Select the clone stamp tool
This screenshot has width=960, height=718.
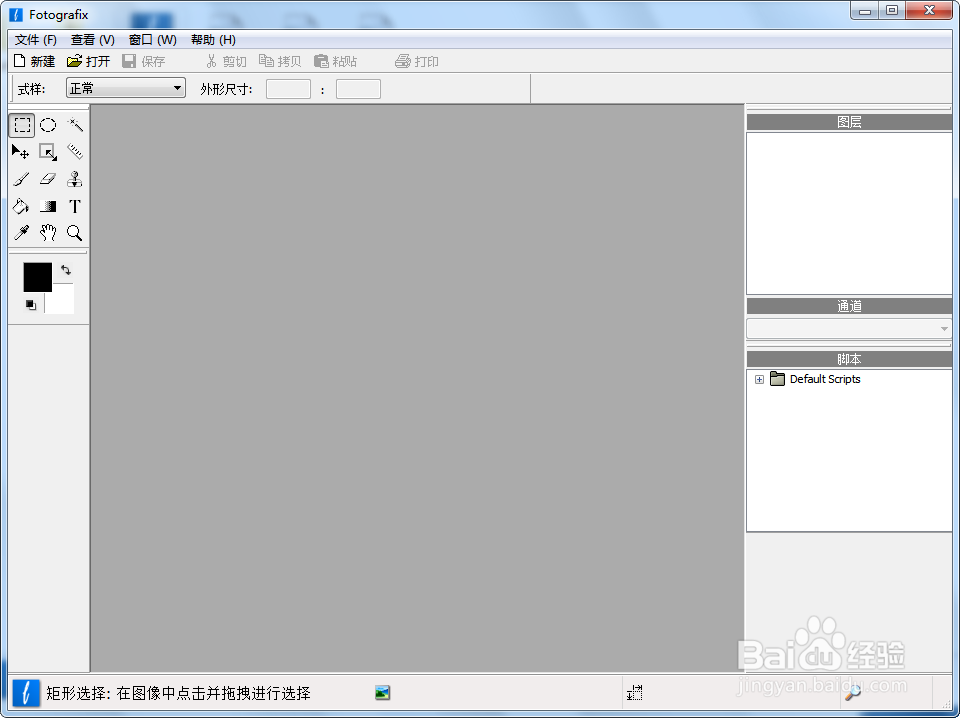75,179
